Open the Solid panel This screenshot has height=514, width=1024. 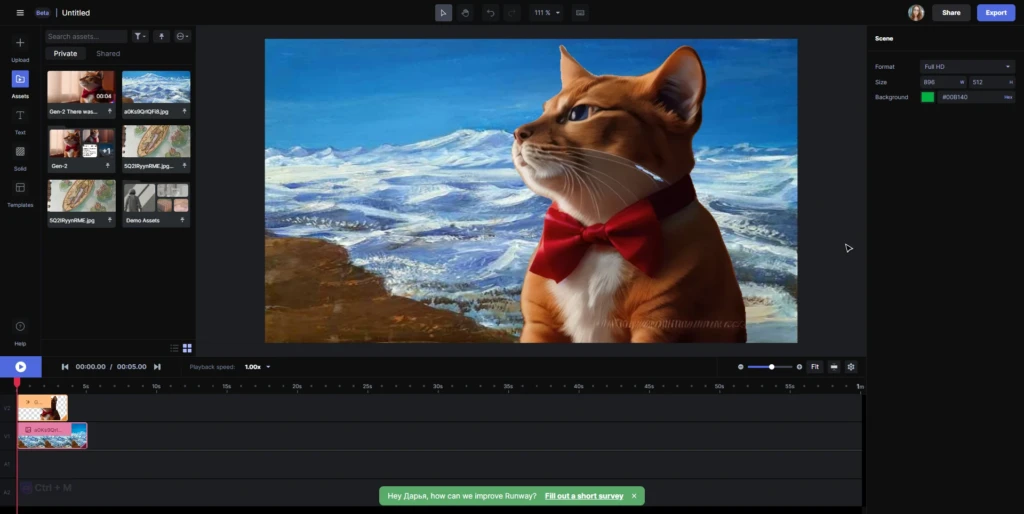pyautogui.click(x=20, y=152)
